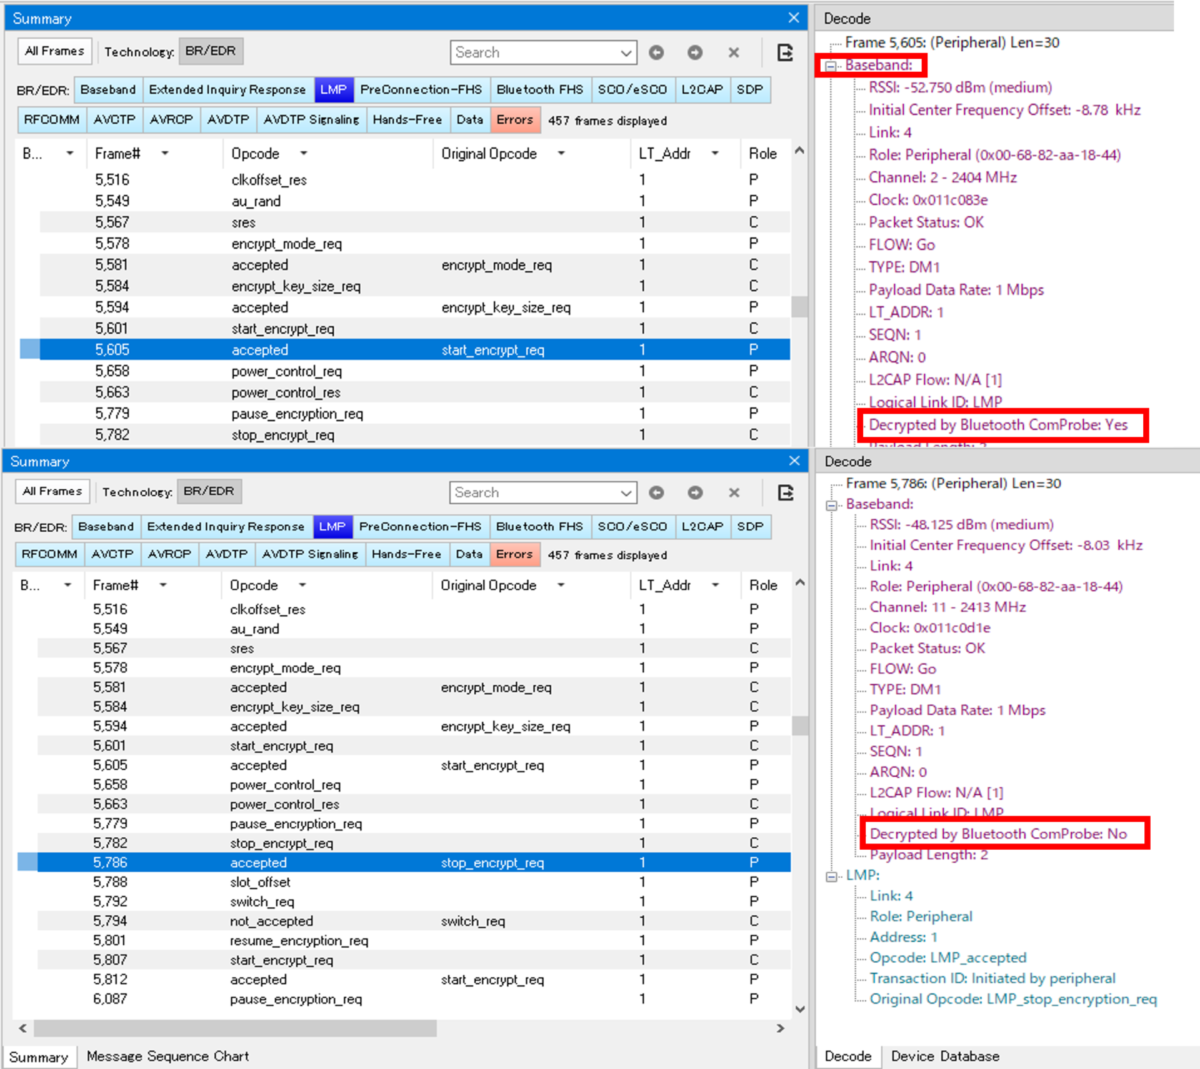Click the previous result arrow in lower Summary
Image resolution: width=1200 pixels, height=1069 pixels.
pyautogui.click(x=656, y=492)
